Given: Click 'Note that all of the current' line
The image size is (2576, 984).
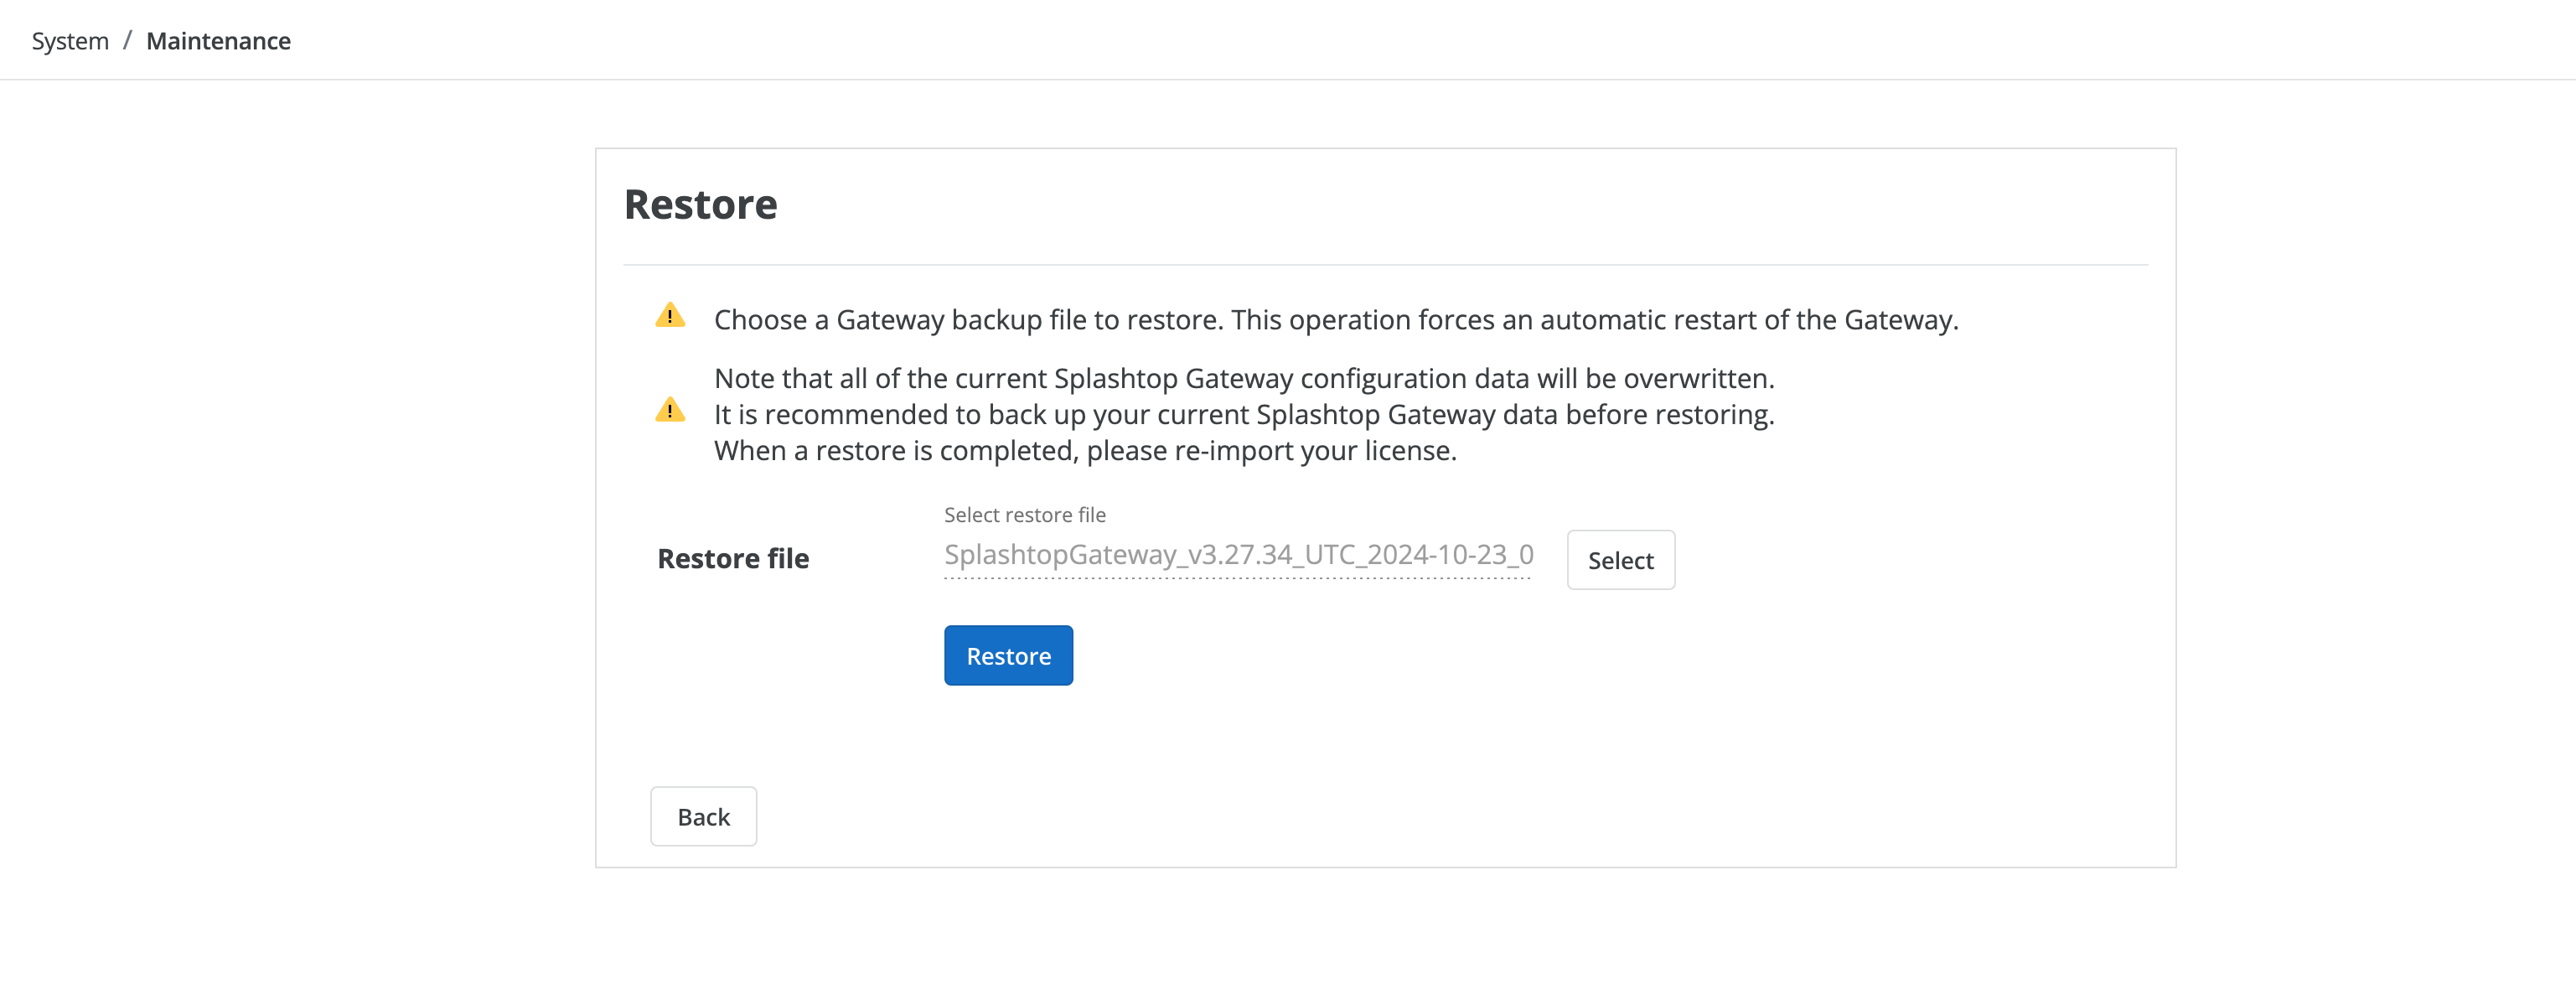Looking at the screenshot, I should coord(1244,378).
